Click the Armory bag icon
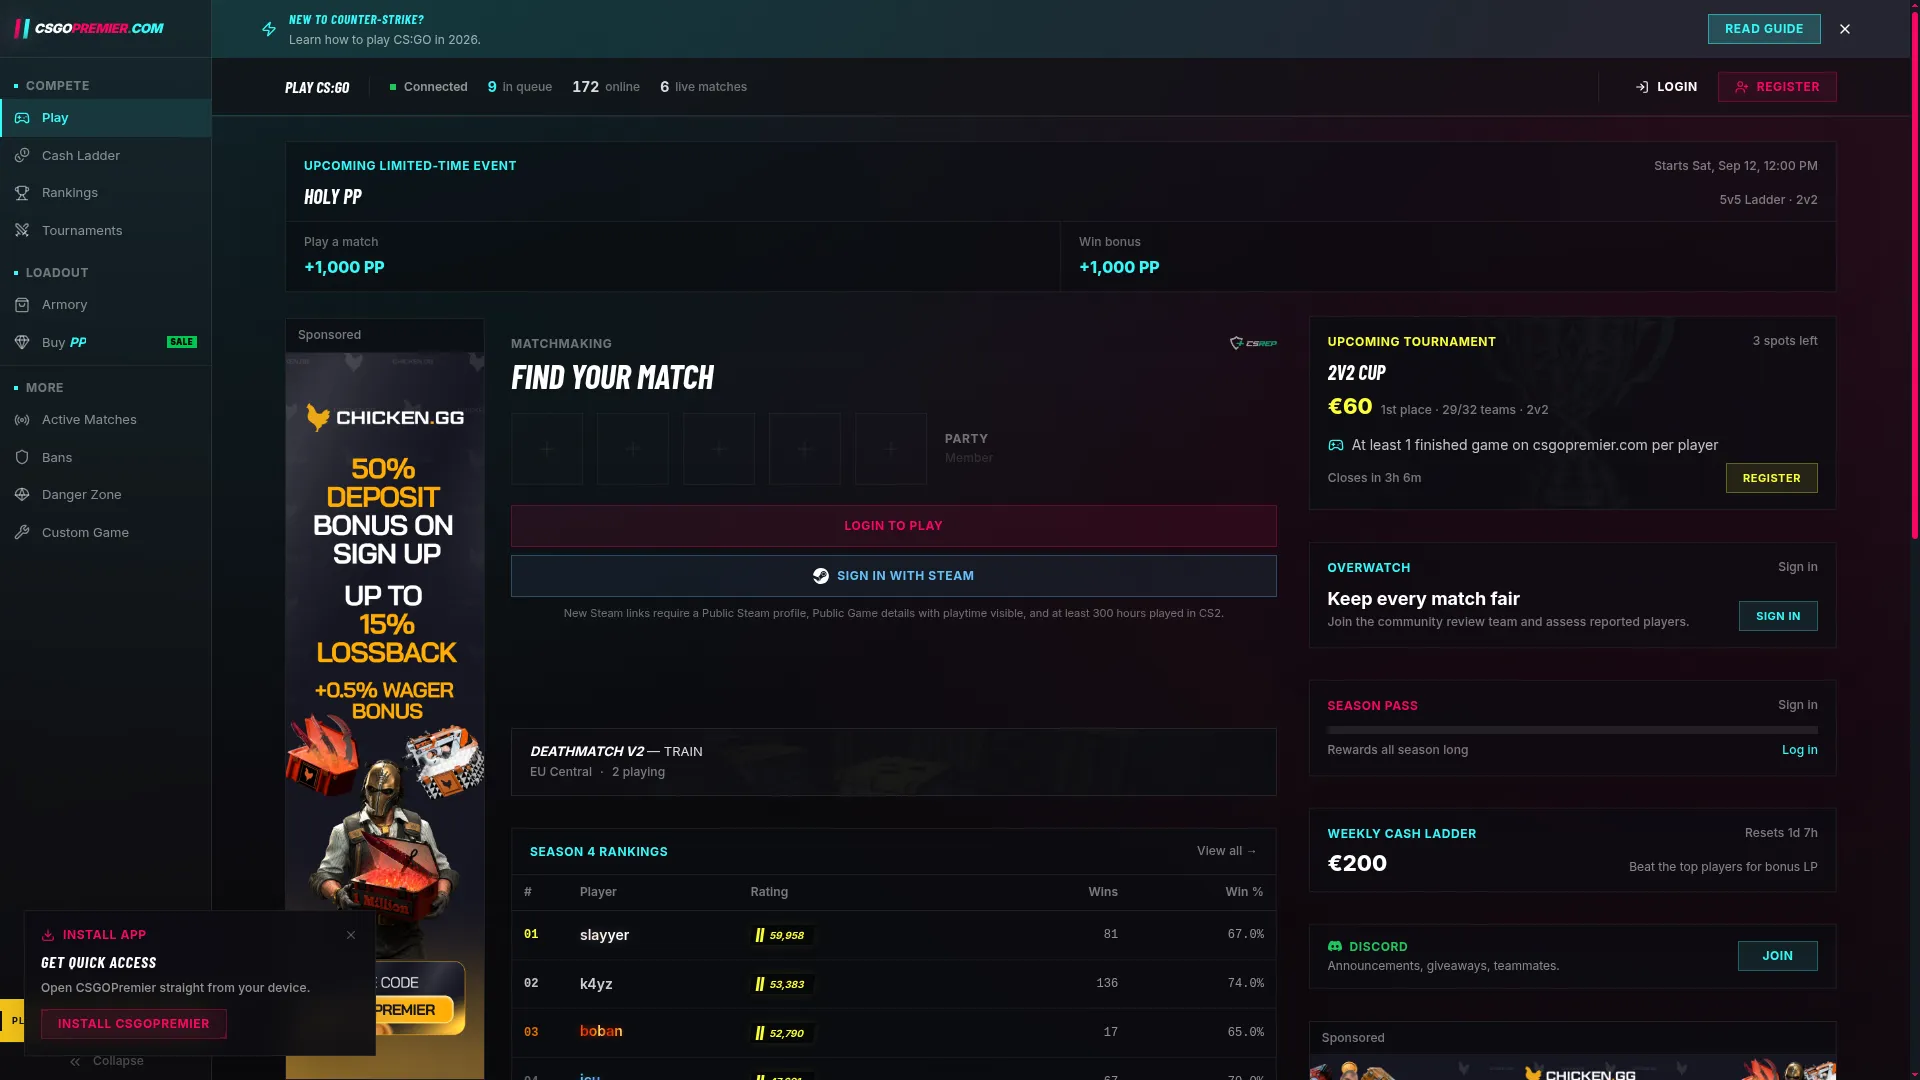Viewport: 1920px width, 1080px height. [22, 305]
